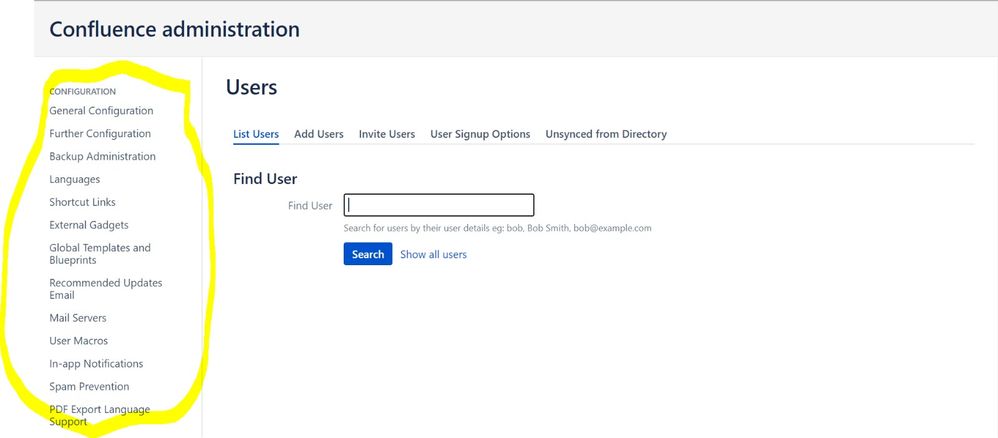Open Unsynced from Directory tab
This screenshot has width=998, height=438.
(x=606, y=134)
